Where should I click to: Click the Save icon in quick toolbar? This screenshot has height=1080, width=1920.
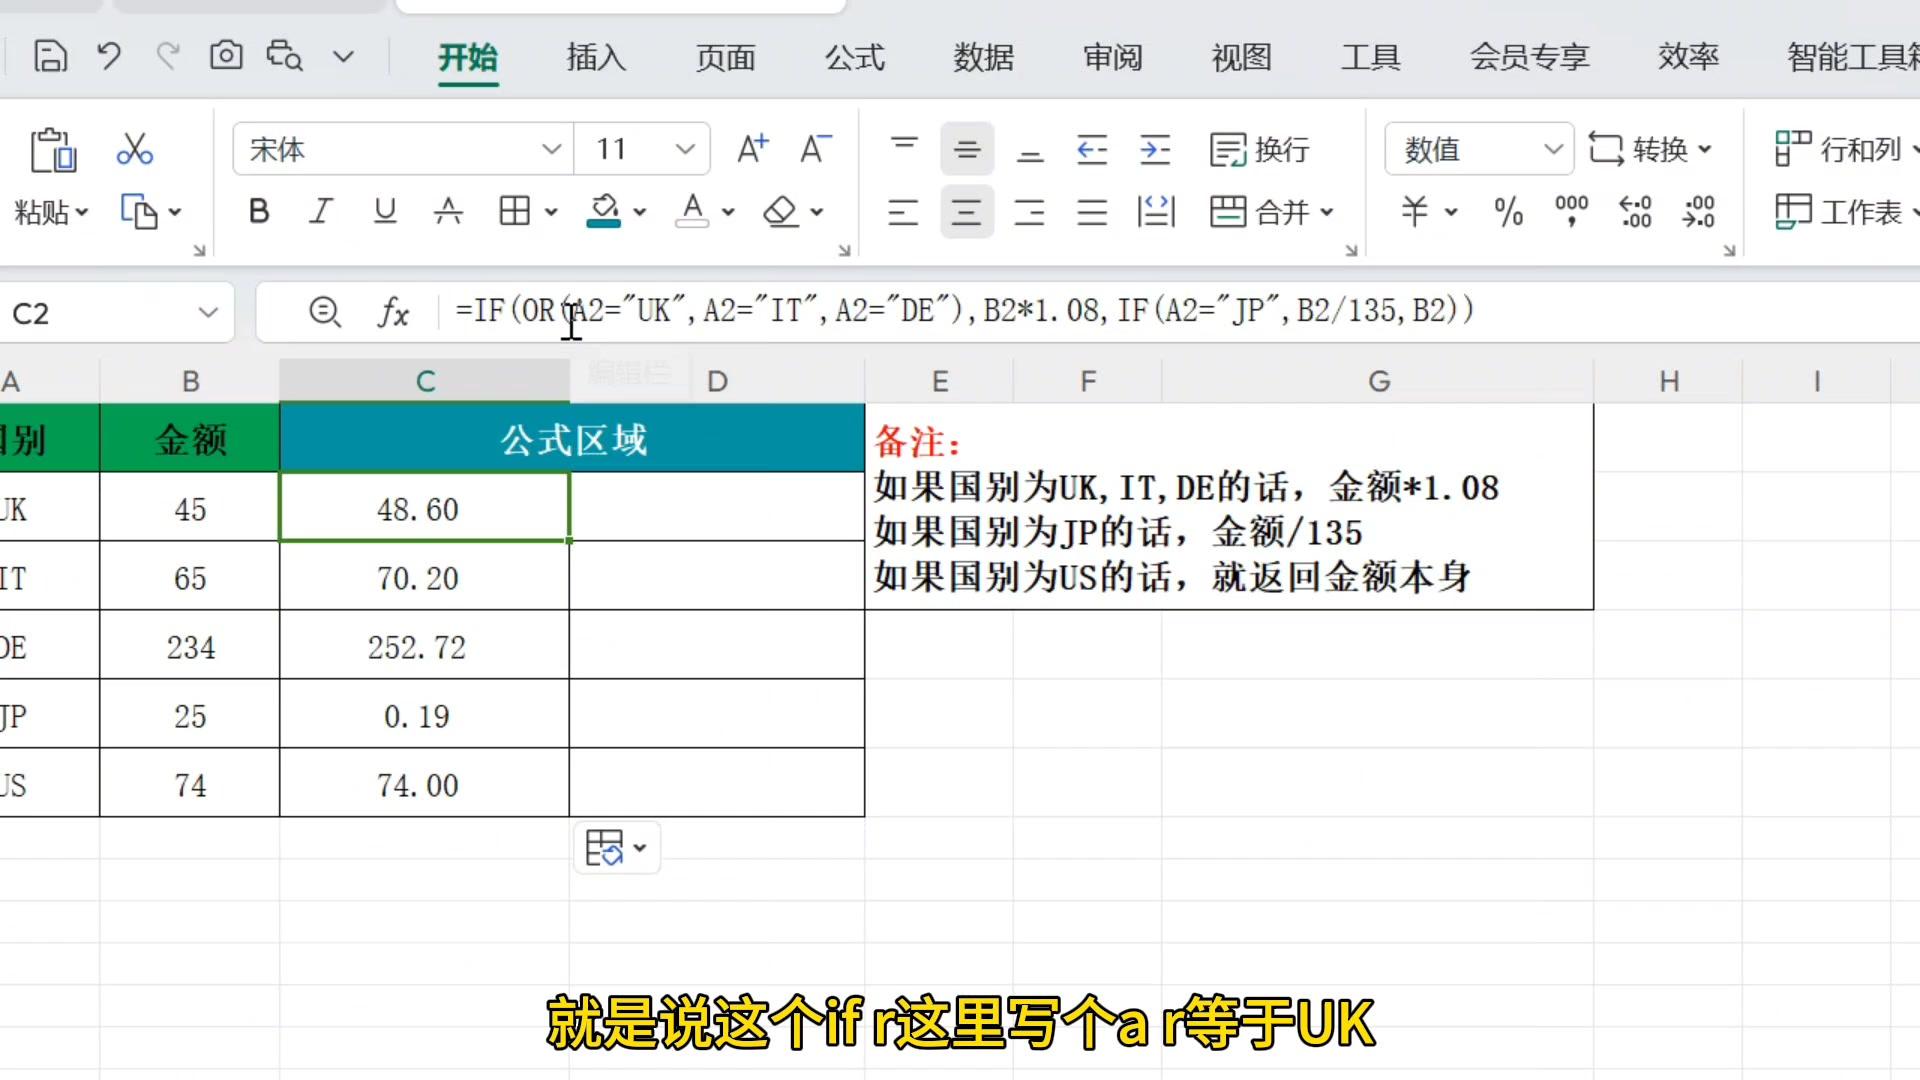[x=50, y=56]
